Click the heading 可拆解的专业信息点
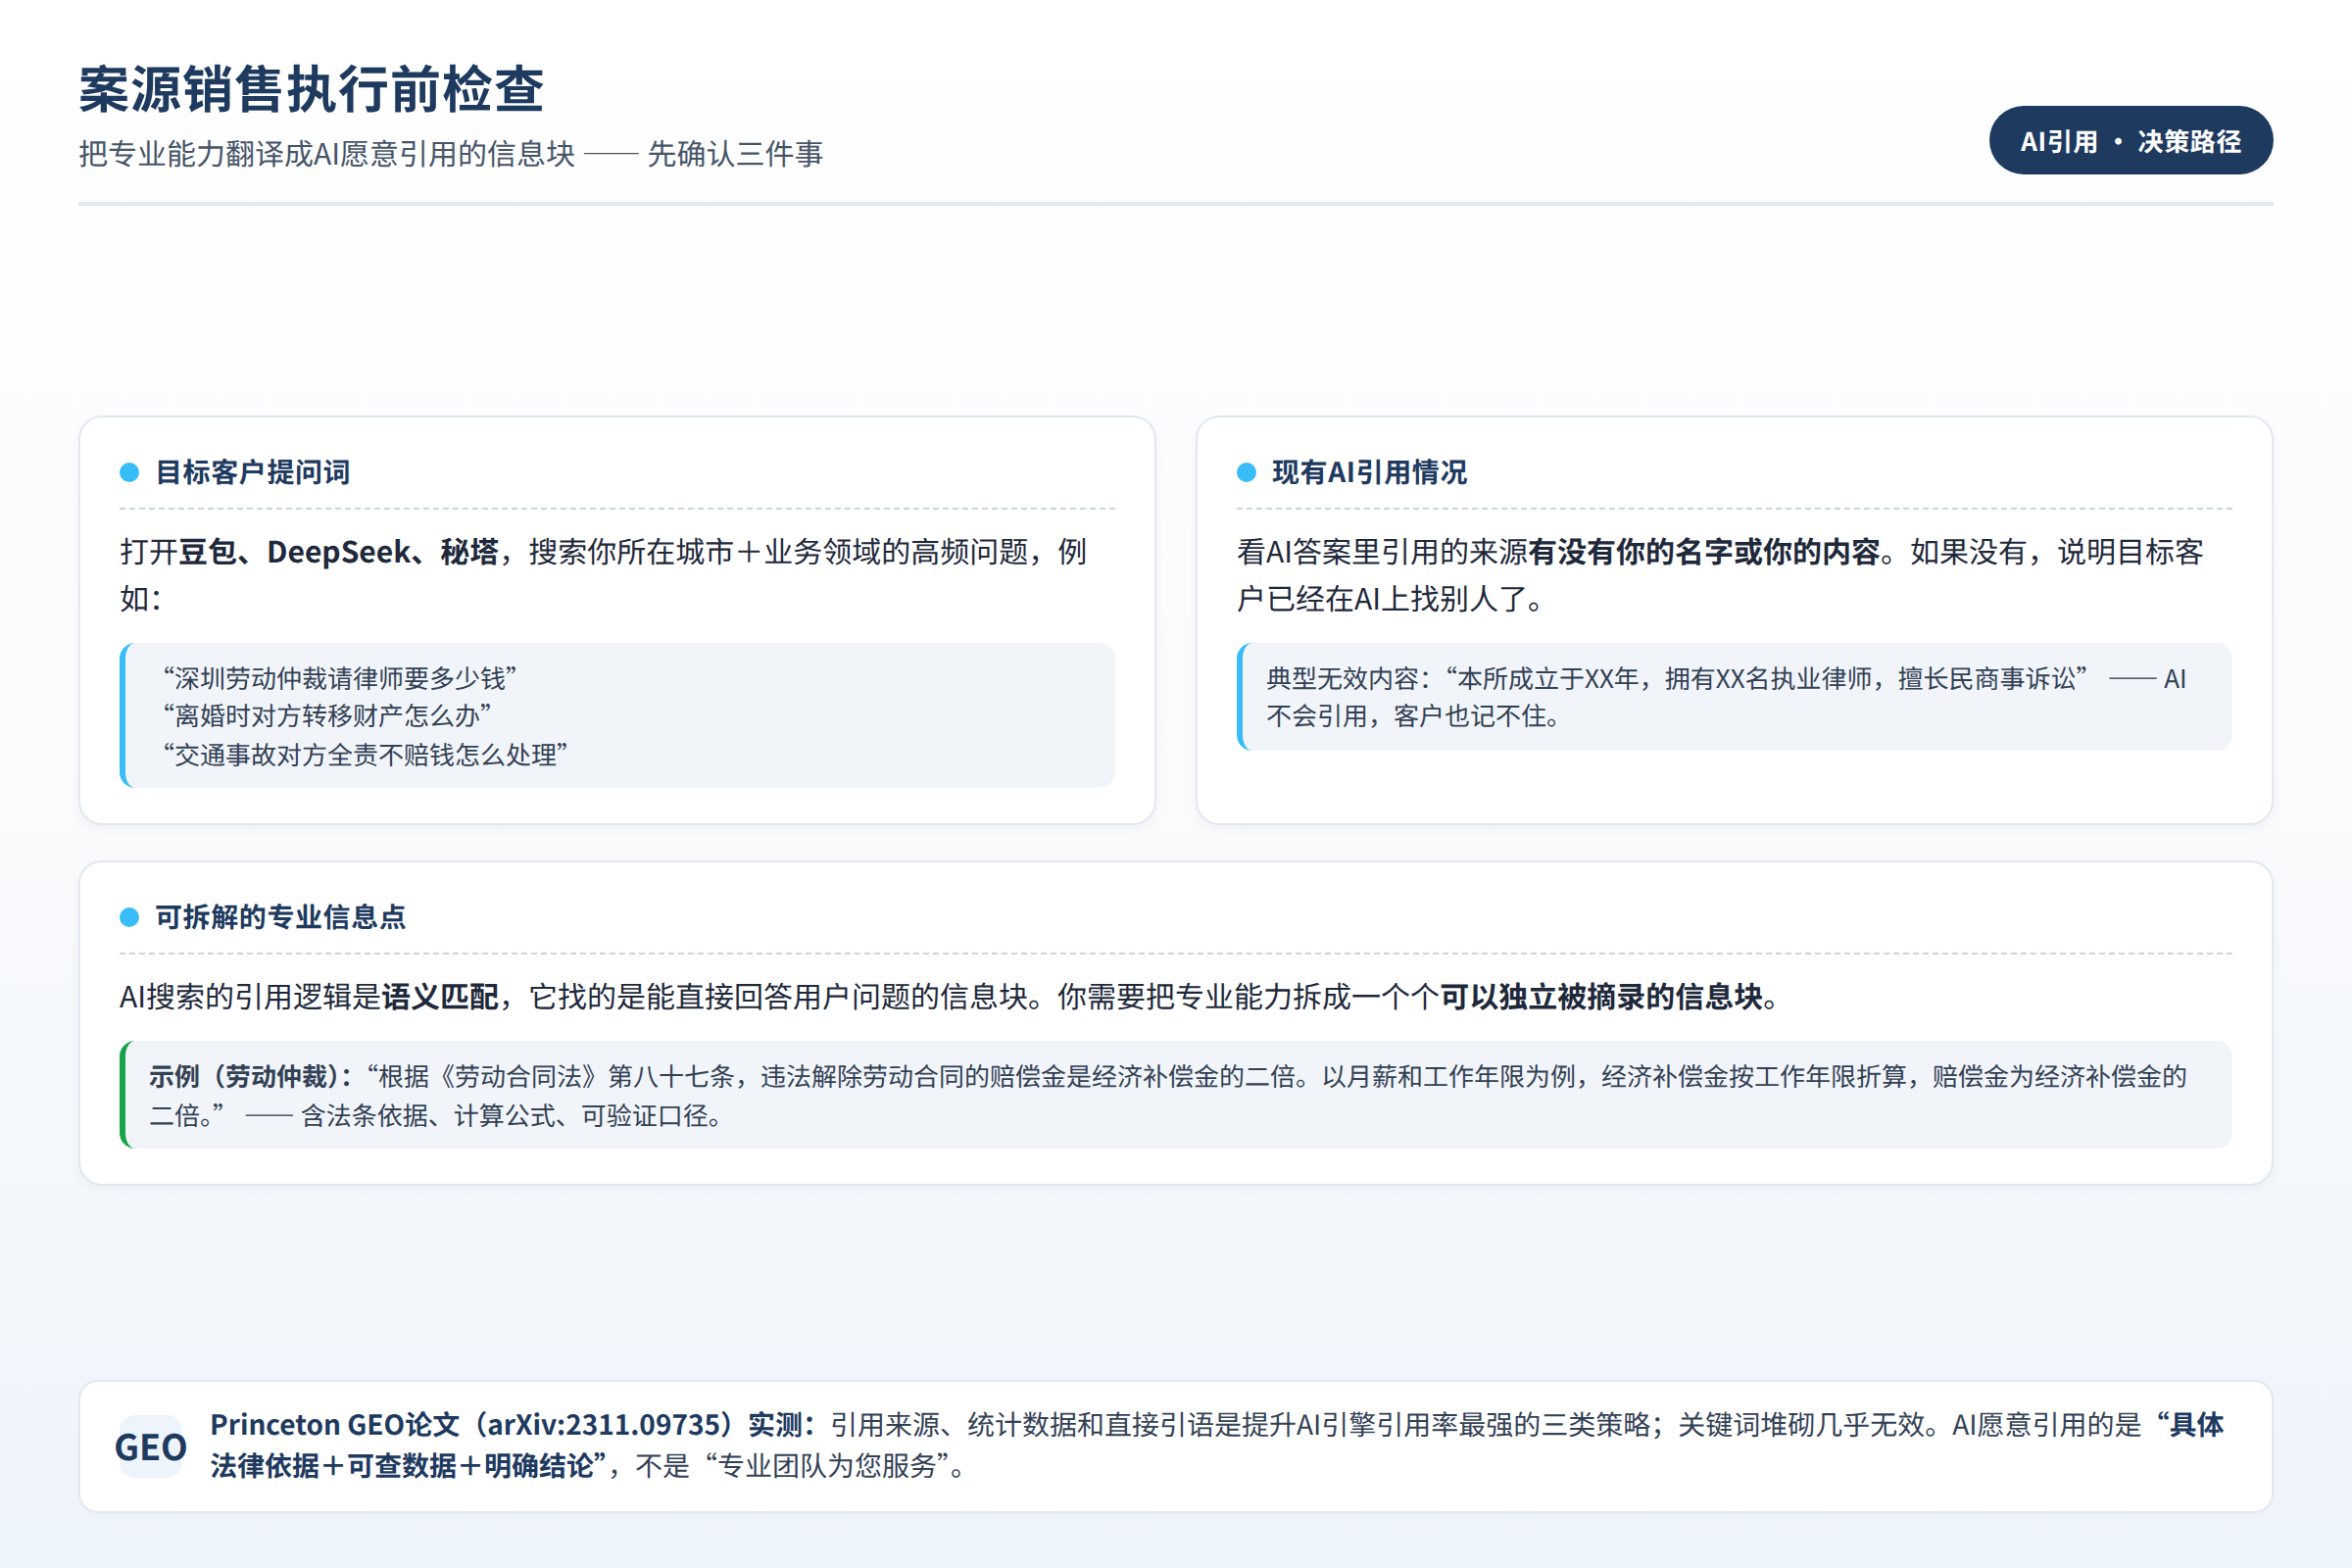 (281, 917)
